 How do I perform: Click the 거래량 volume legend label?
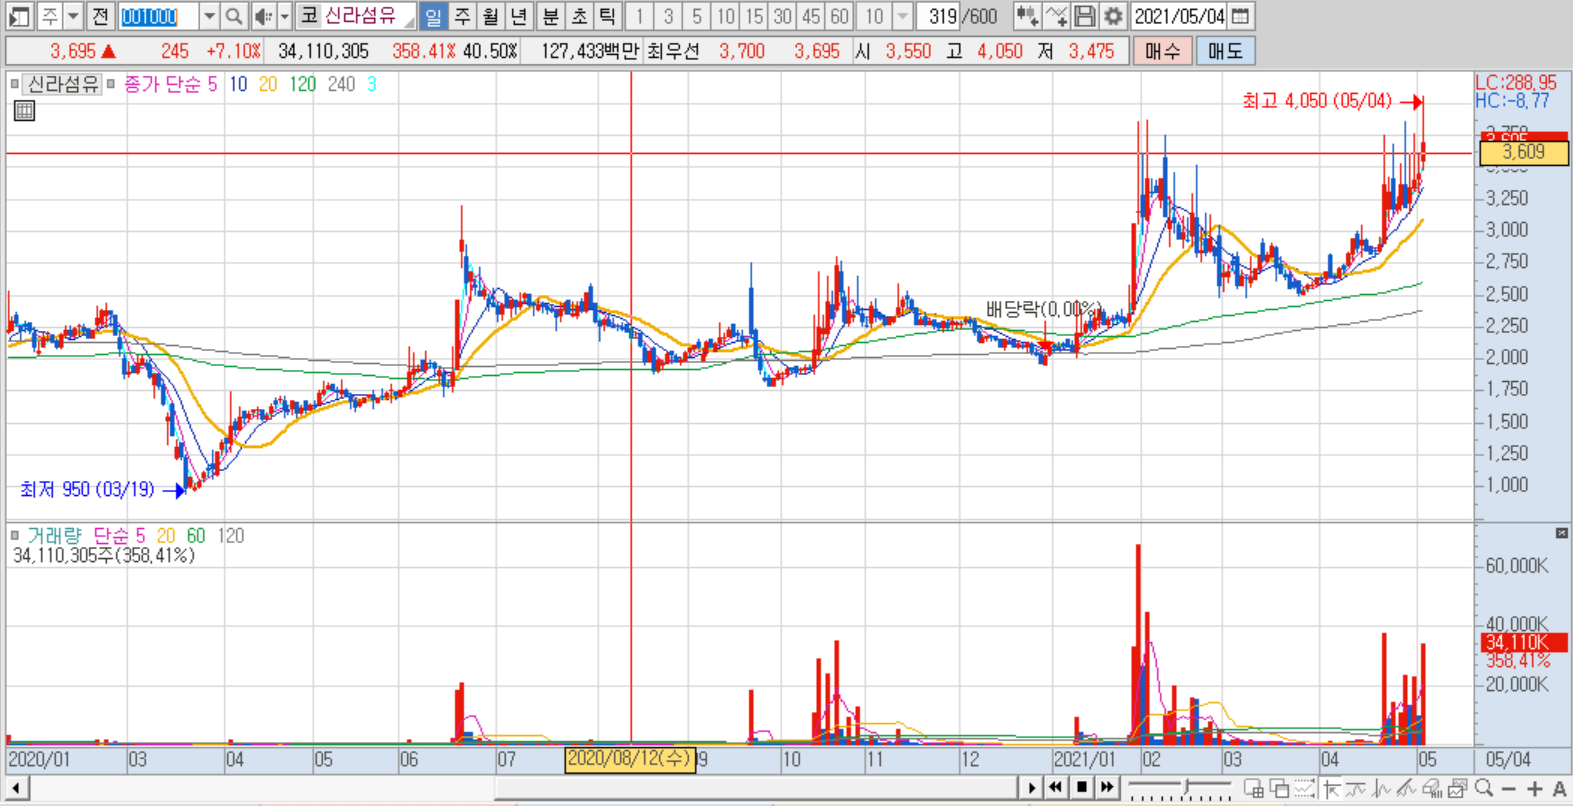54,536
